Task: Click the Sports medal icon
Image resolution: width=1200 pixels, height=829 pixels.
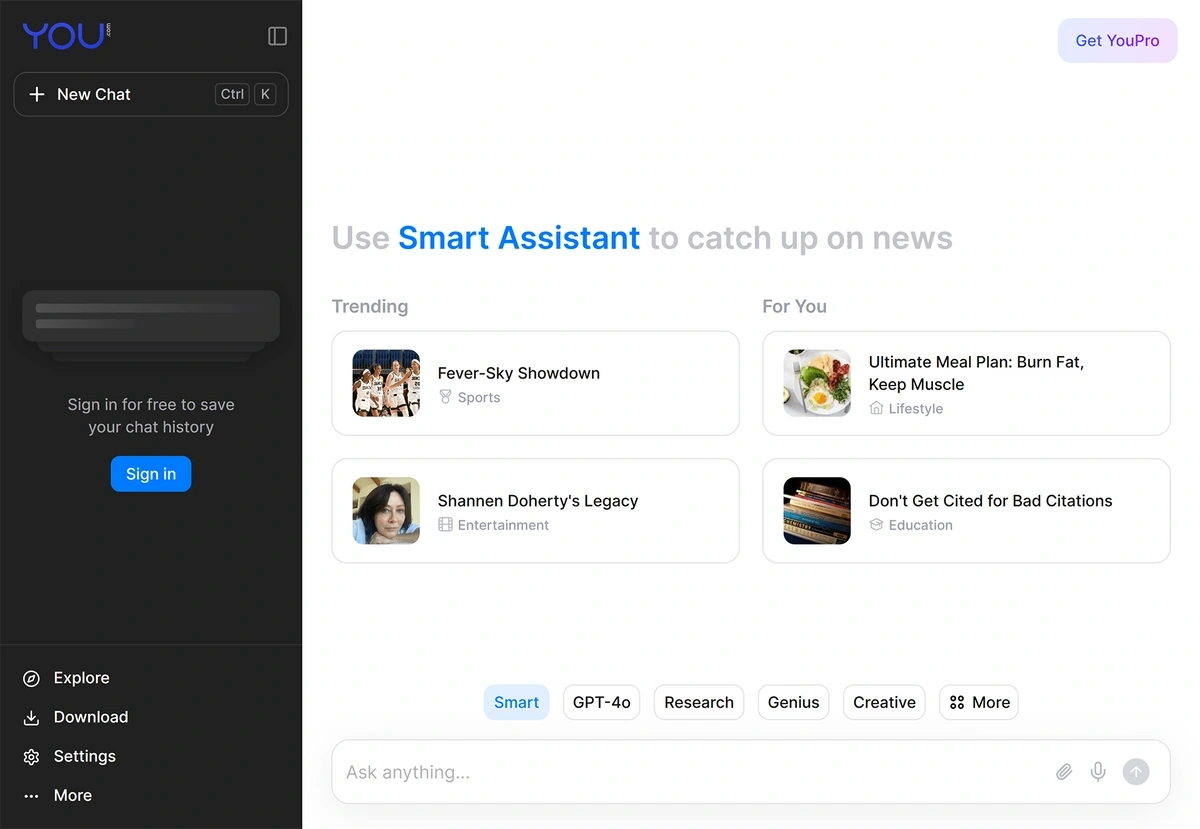Action: pyautogui.click(x=446, y=397)
